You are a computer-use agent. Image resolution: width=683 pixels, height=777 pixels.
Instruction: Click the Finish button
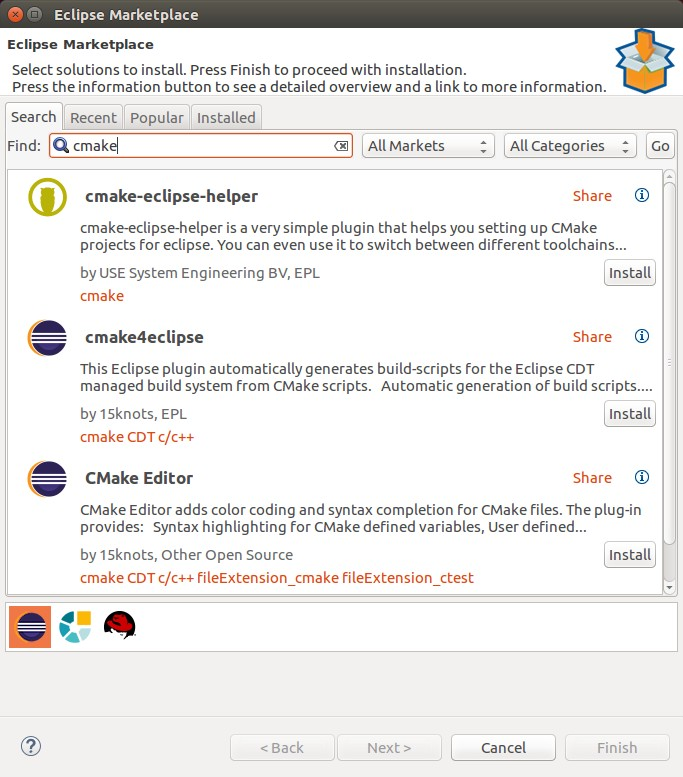617,747
